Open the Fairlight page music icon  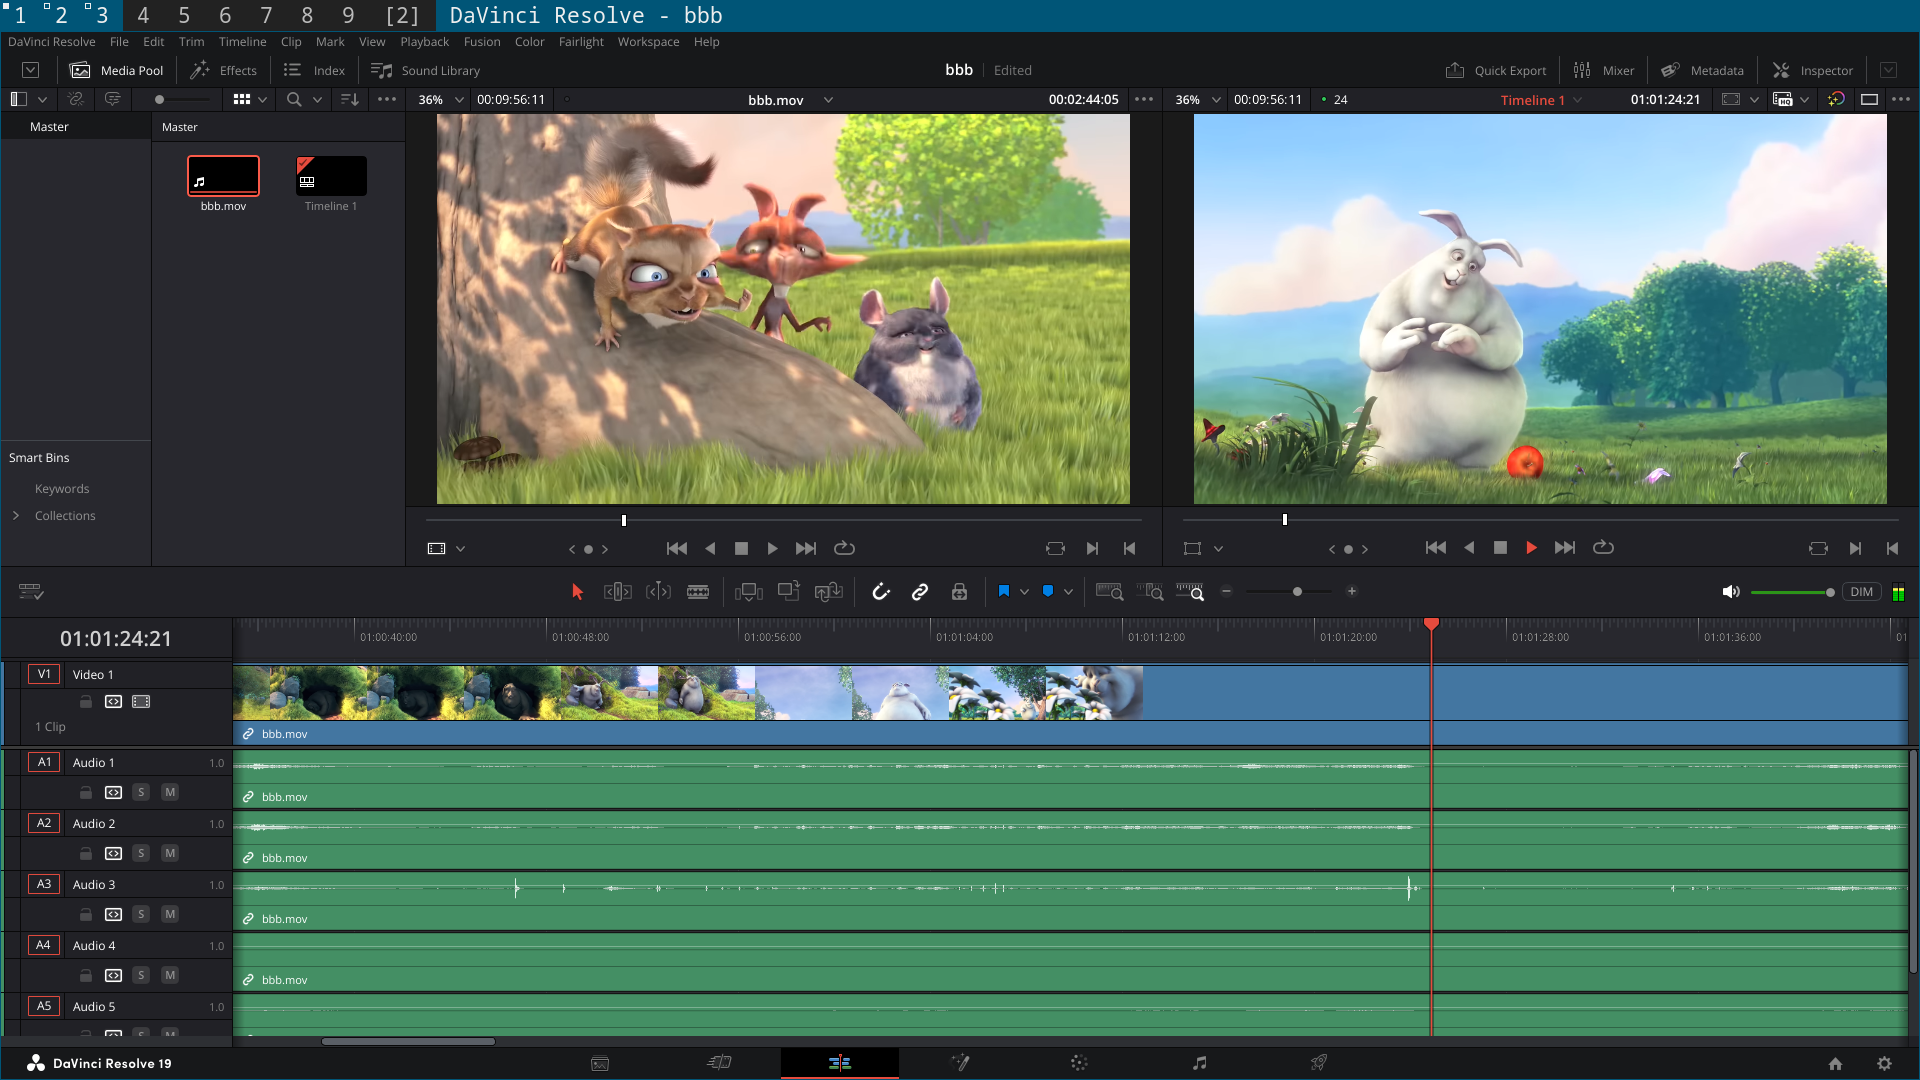1200,1063
